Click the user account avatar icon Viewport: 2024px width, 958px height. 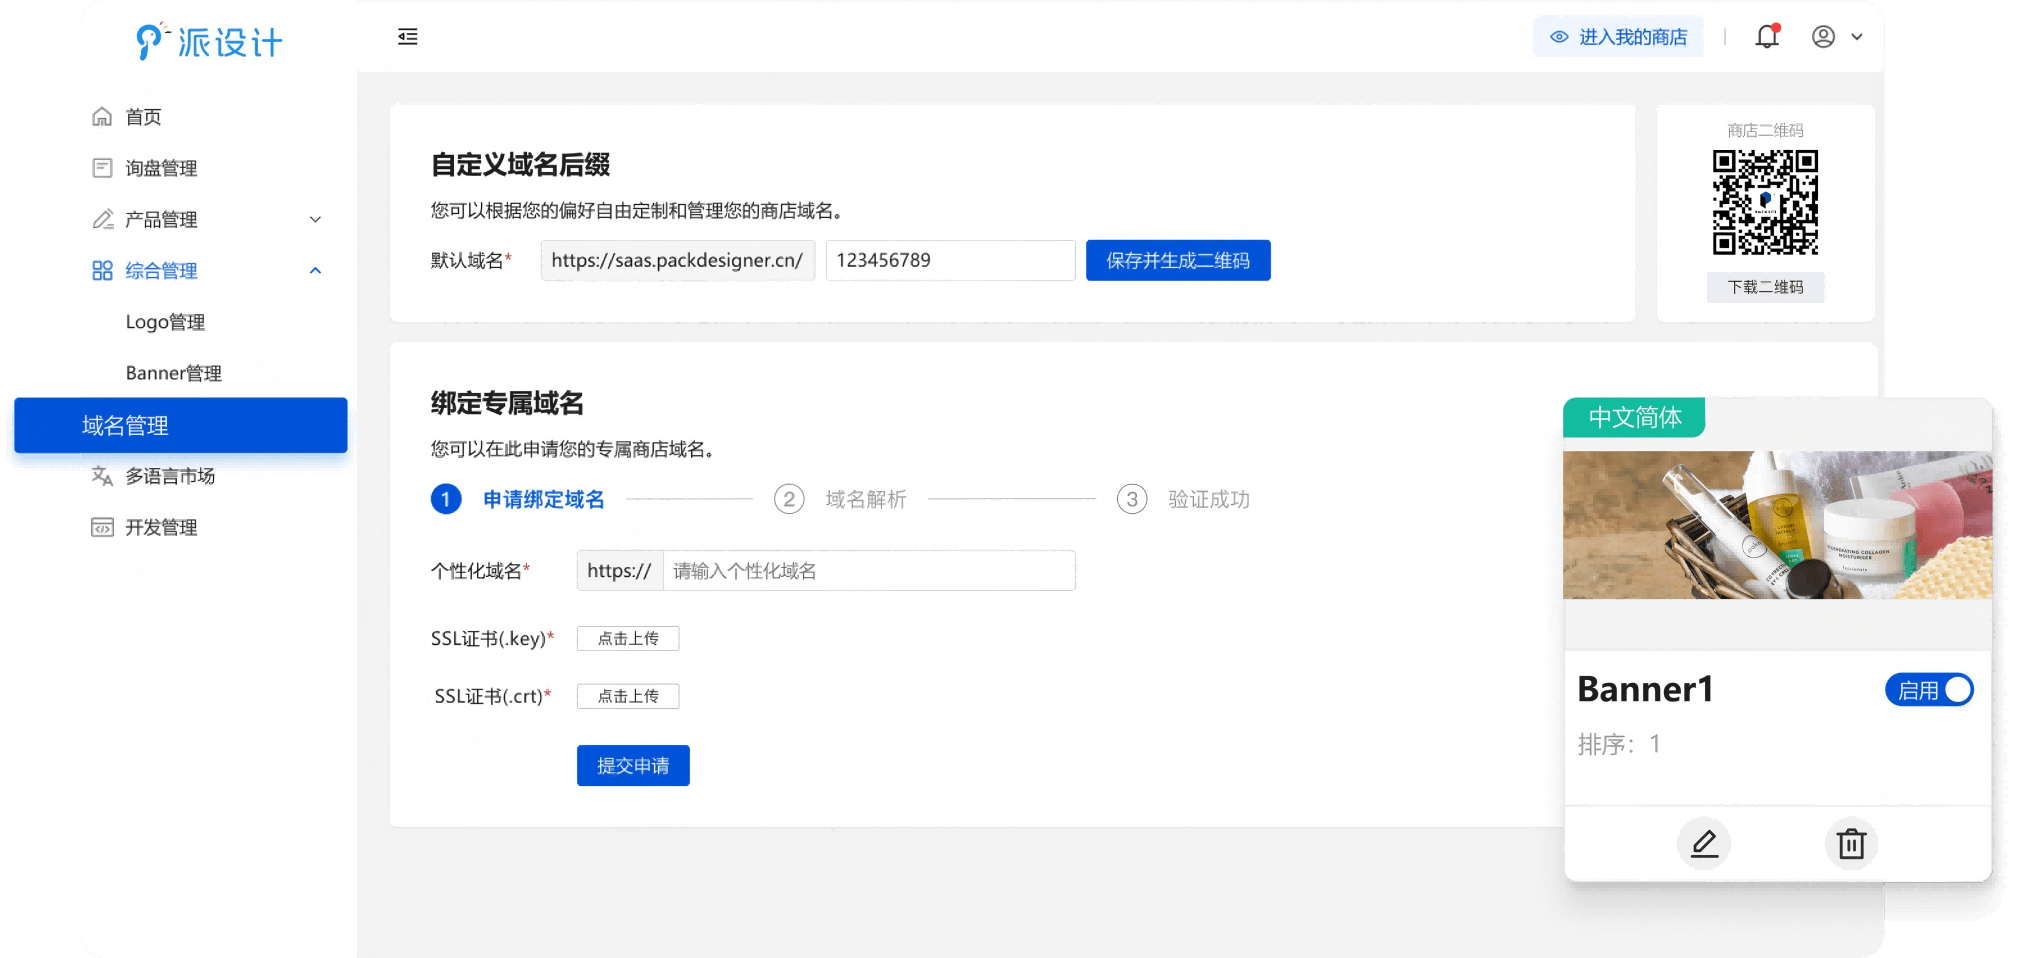(1823, 37)
